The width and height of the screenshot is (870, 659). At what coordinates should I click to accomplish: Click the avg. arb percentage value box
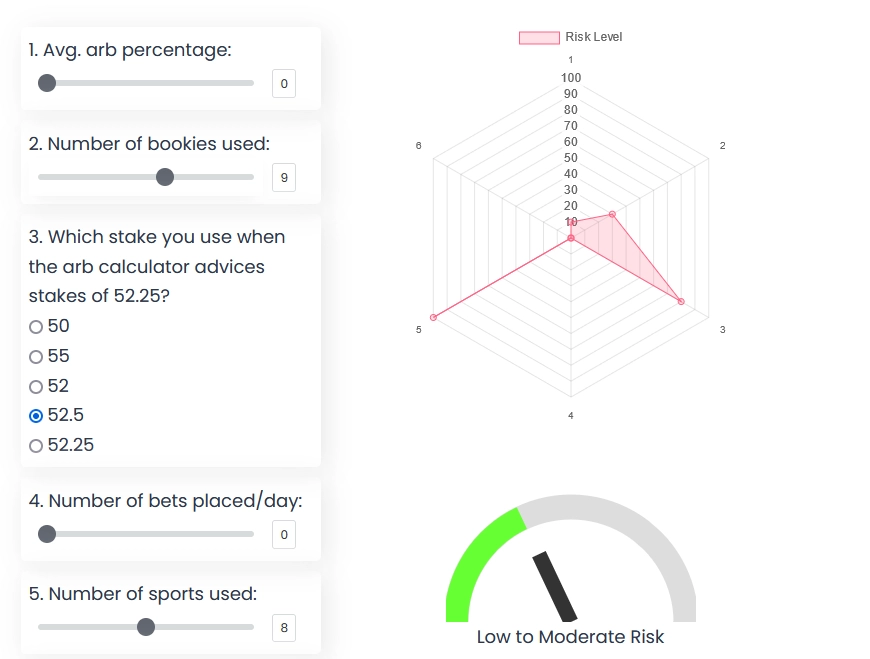click(x=284, y=84)
